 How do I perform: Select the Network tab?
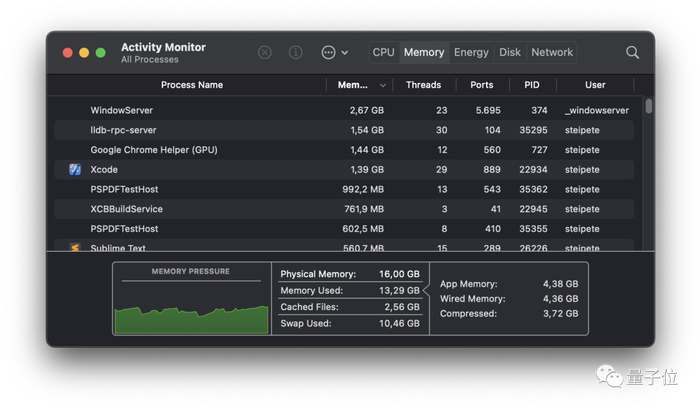click(x=552, y=52)
